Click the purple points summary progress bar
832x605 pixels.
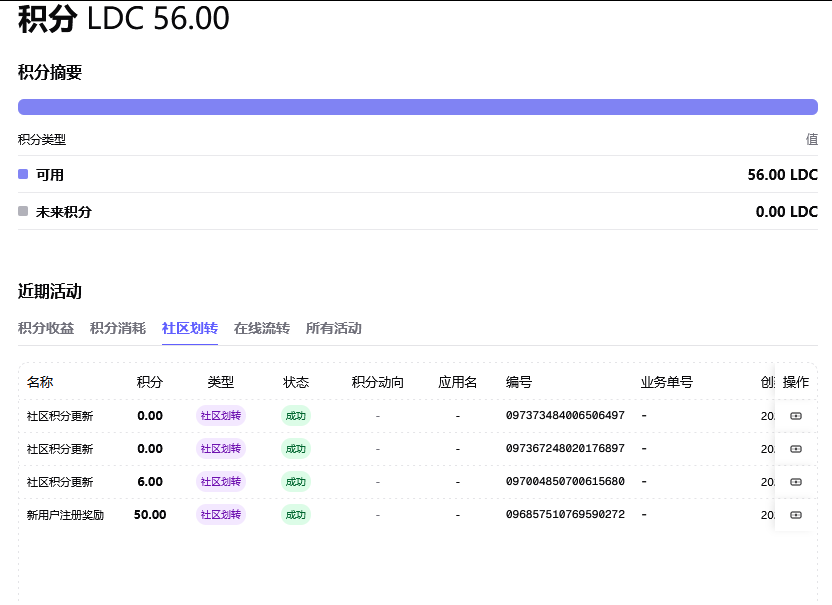418,107
